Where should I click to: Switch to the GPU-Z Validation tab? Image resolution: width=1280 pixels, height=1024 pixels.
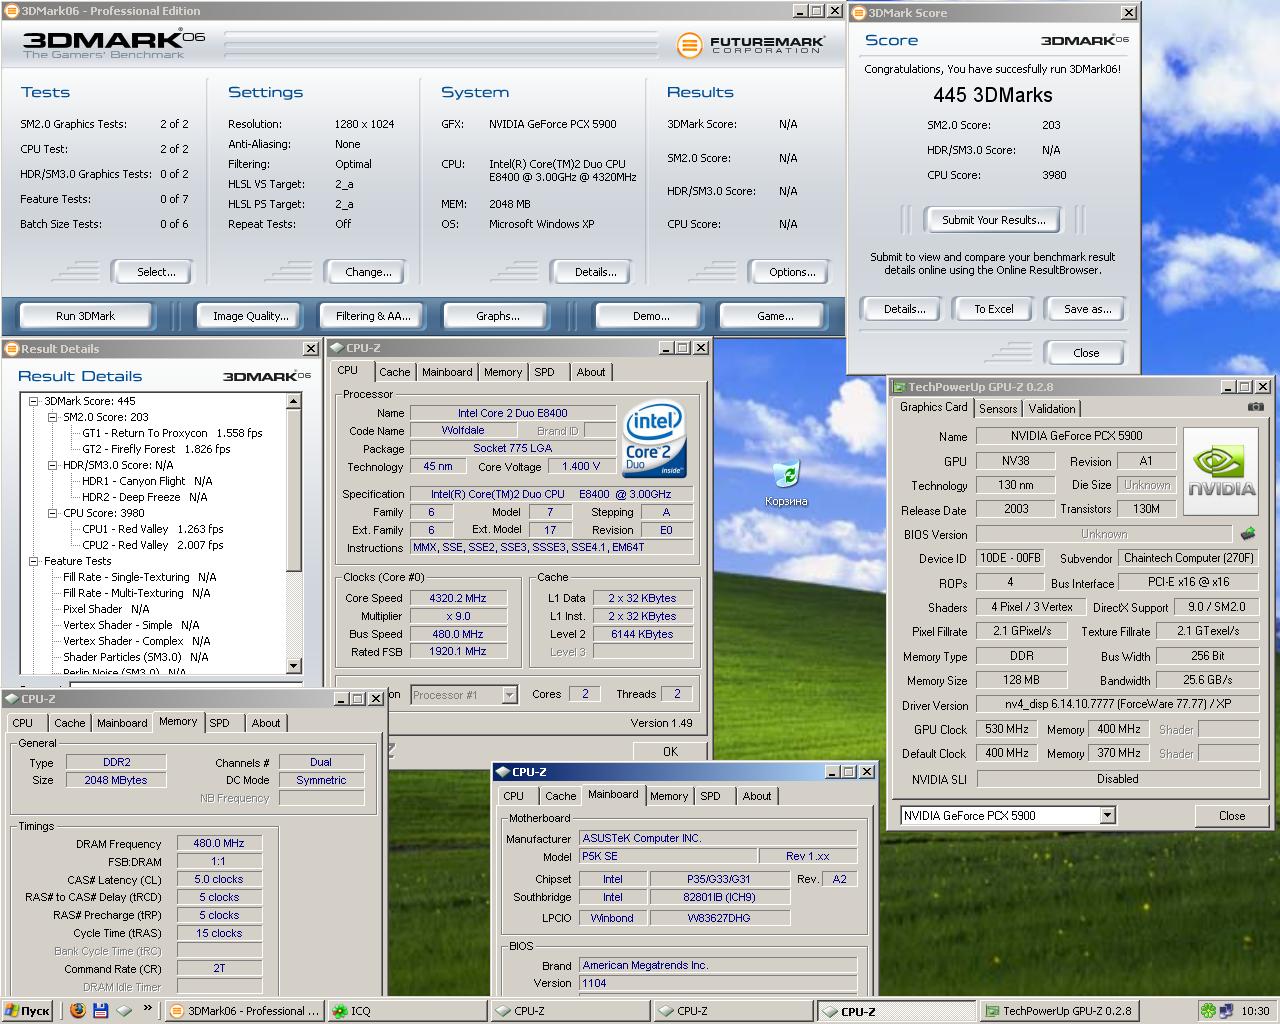point(1052,408)
